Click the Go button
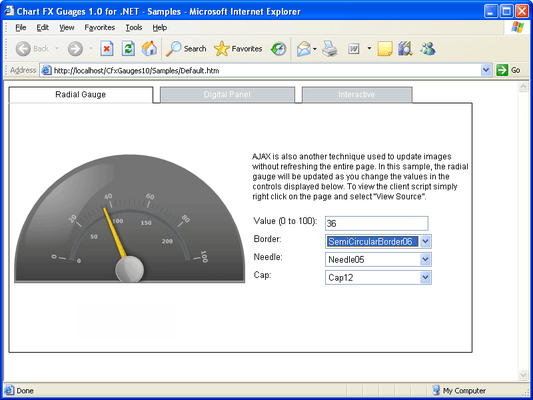Viewport: 533px width, 400px height. 508,70
